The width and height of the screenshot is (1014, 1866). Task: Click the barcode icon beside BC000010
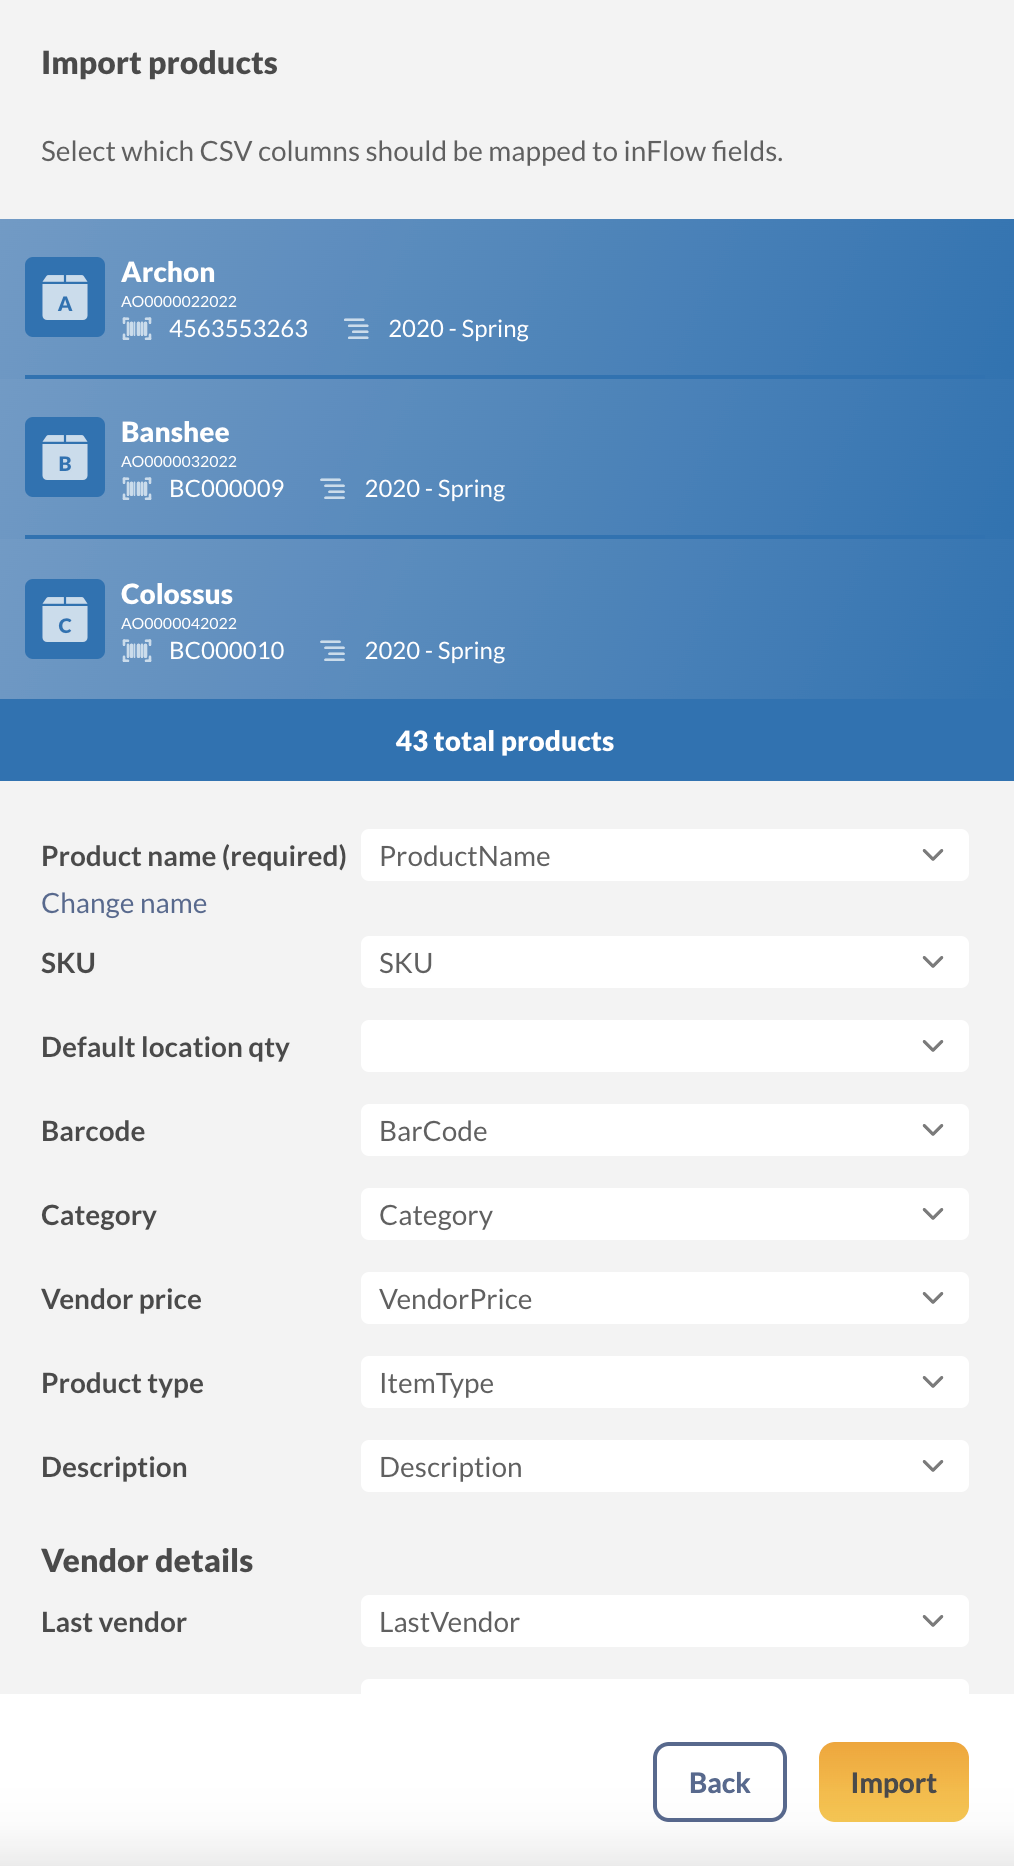click(137, 651)
